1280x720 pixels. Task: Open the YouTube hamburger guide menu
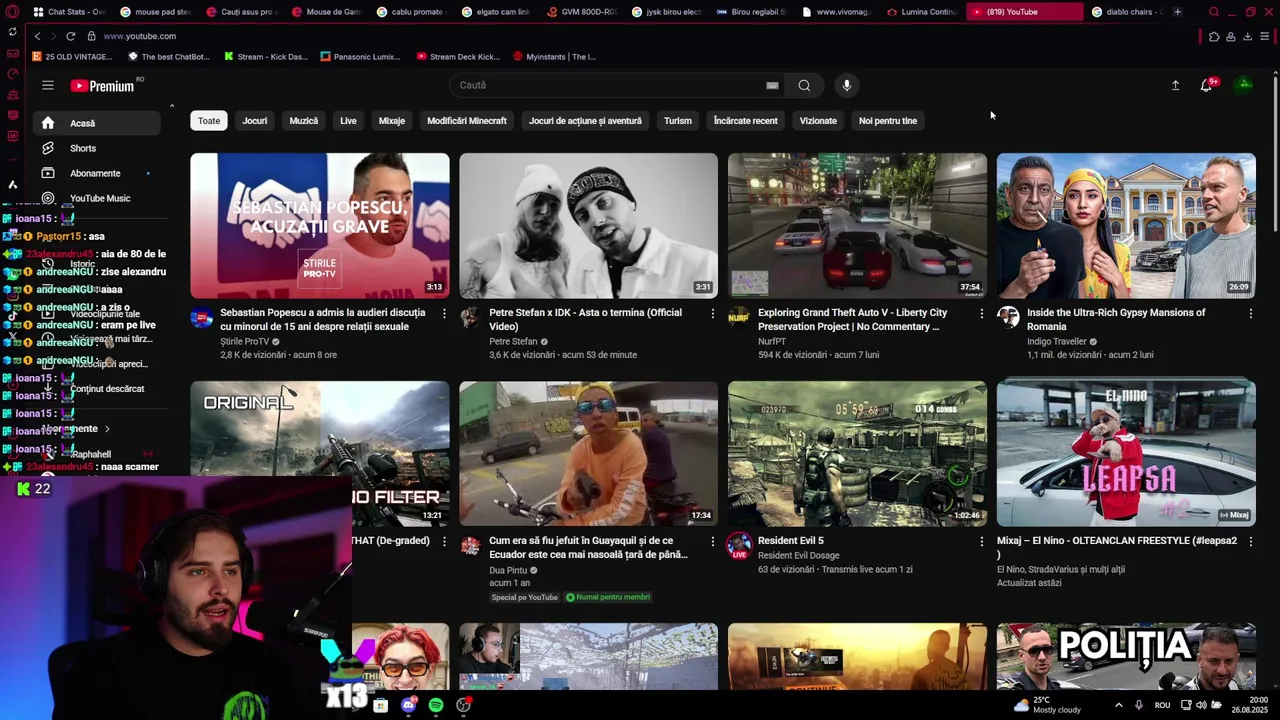tap(47, 85)
